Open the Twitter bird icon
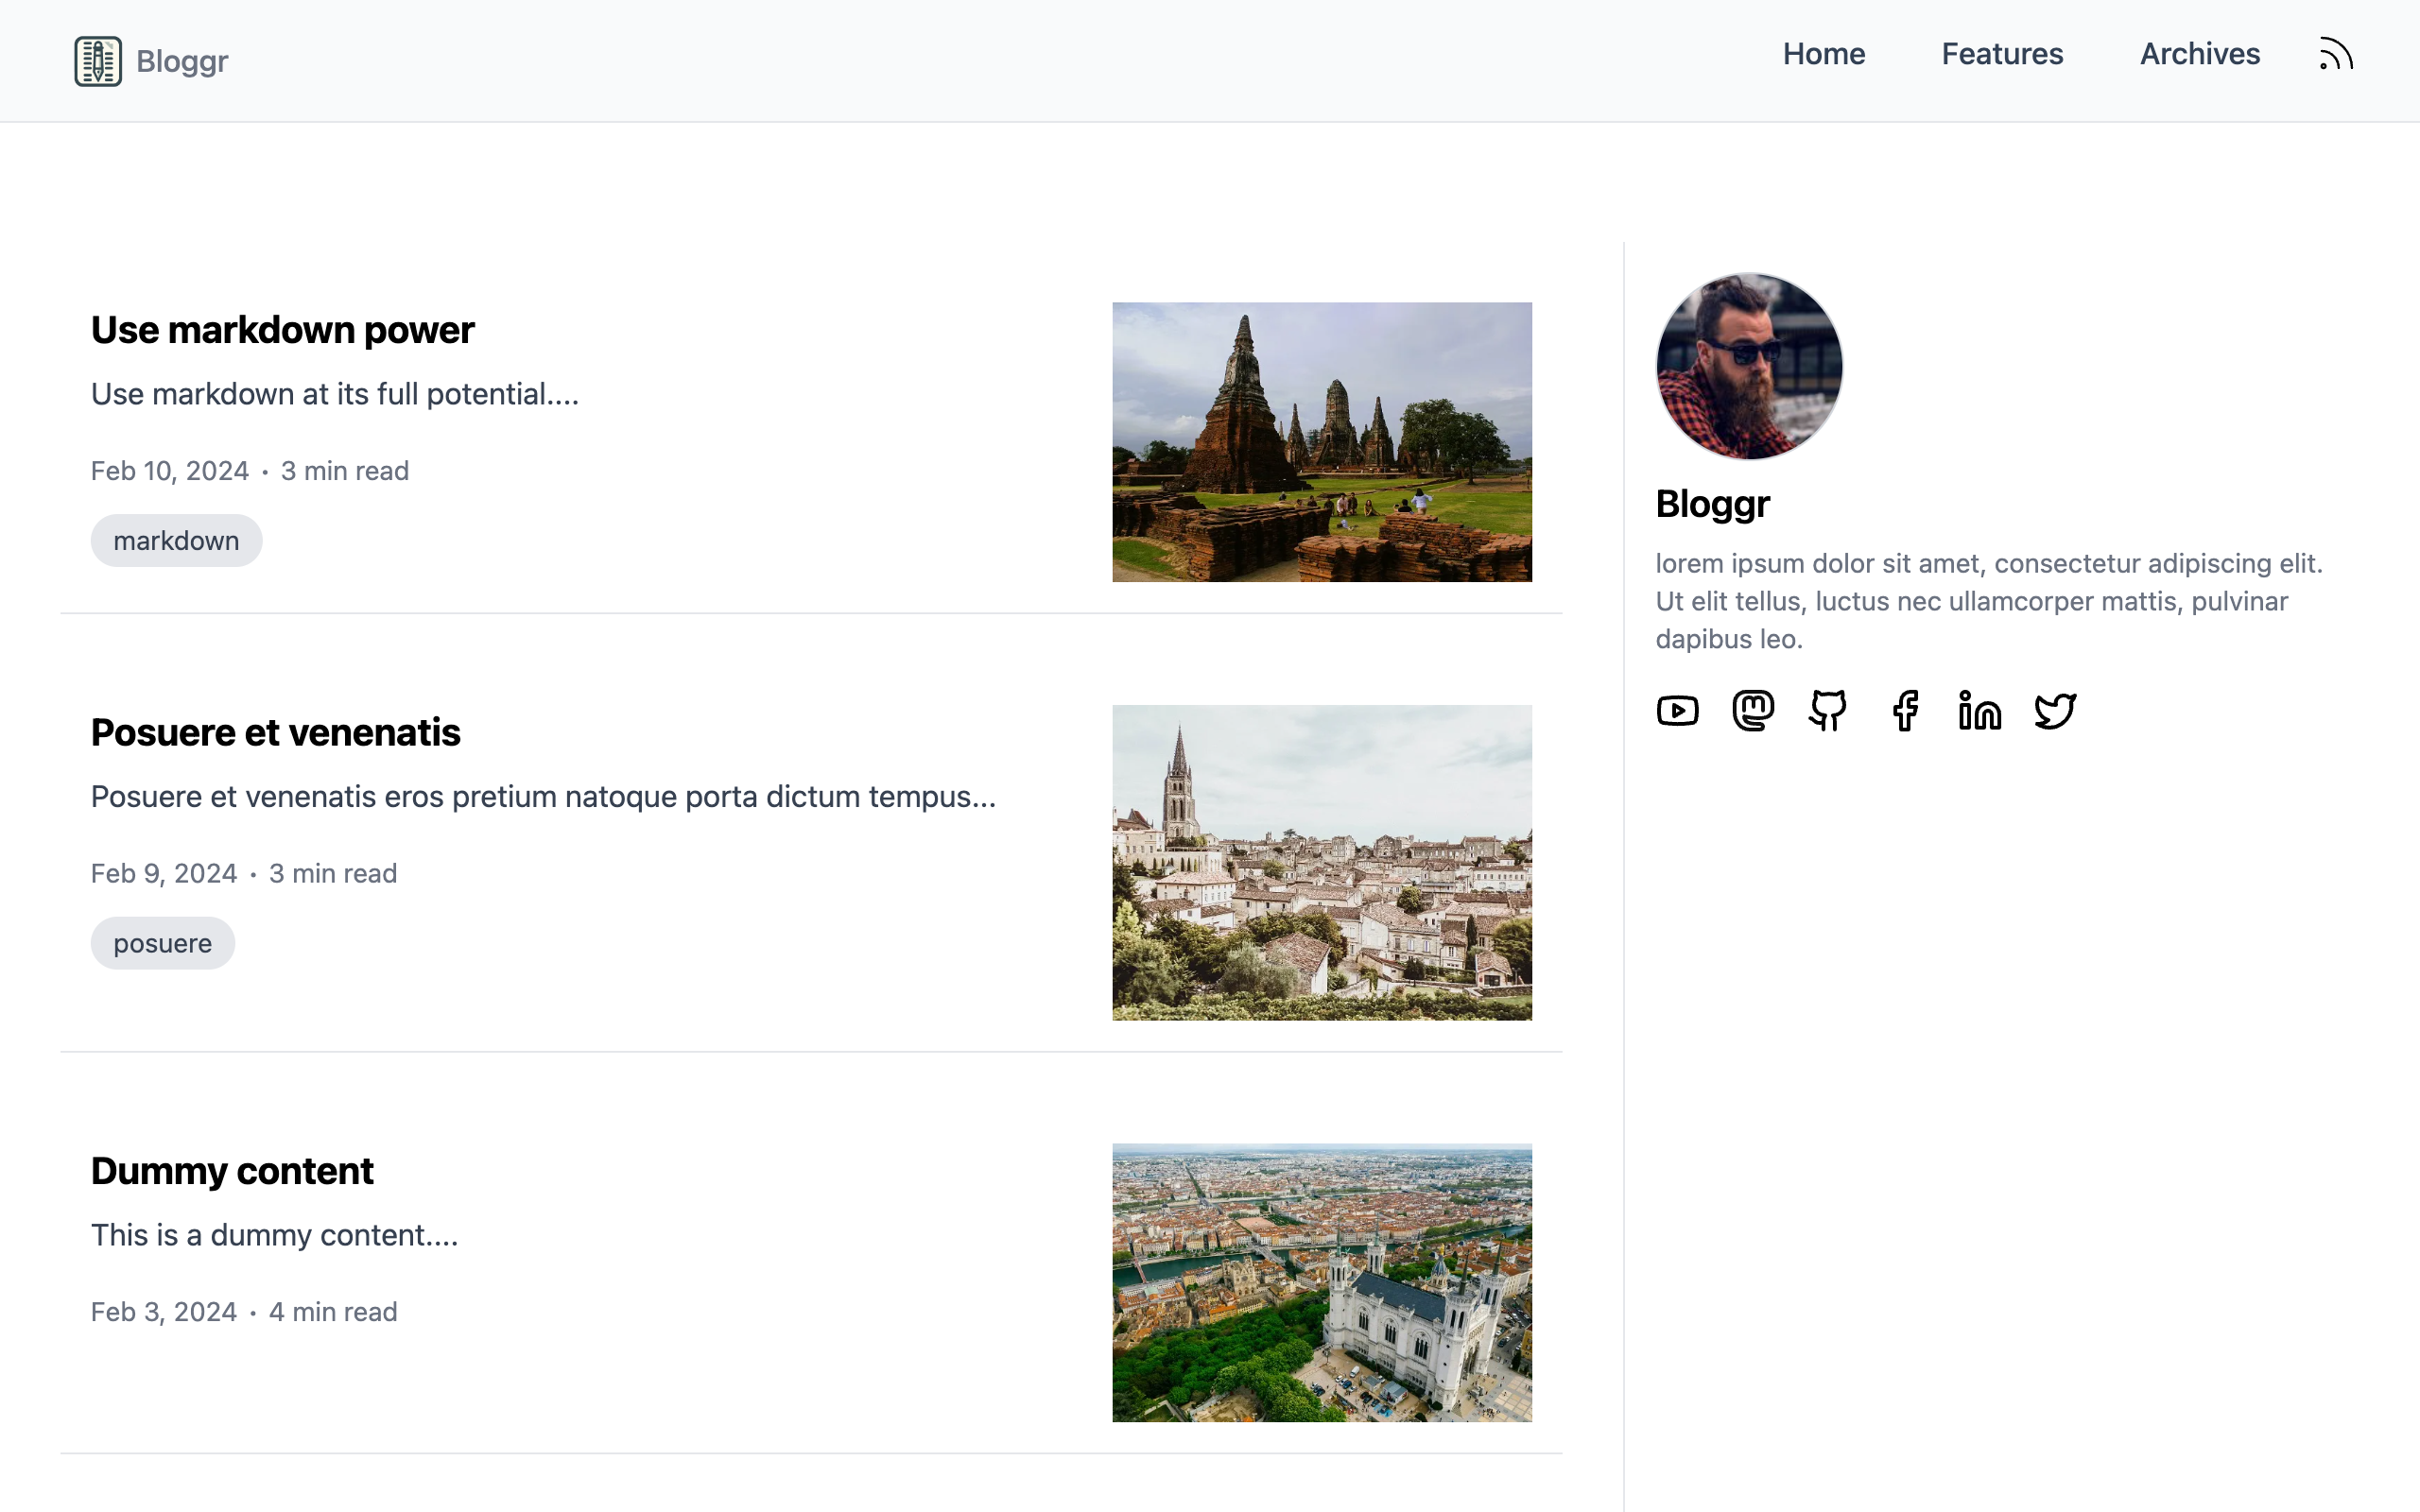This screenshot has width=2420, height=1512. click(2055, 711)
